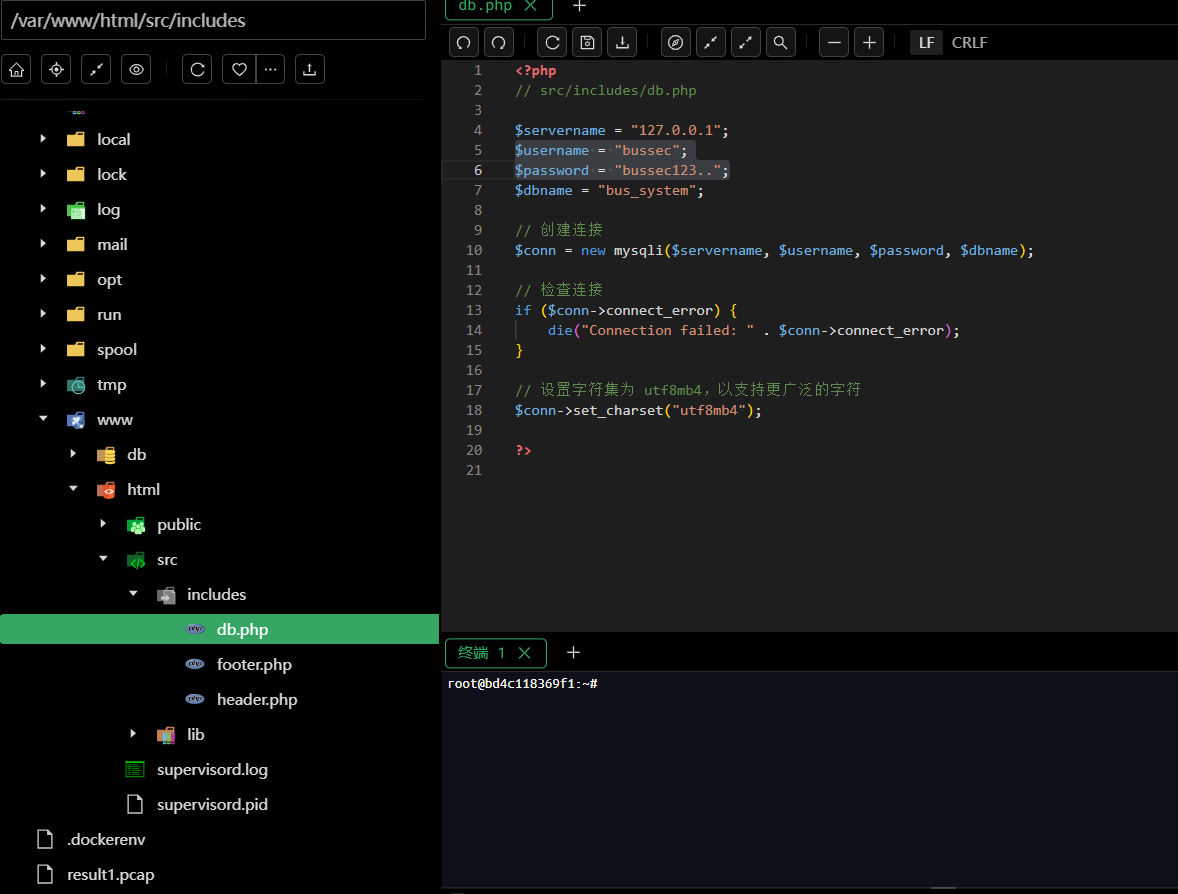
Task: Open footer.php in the file tree
Action: [254, 664]
